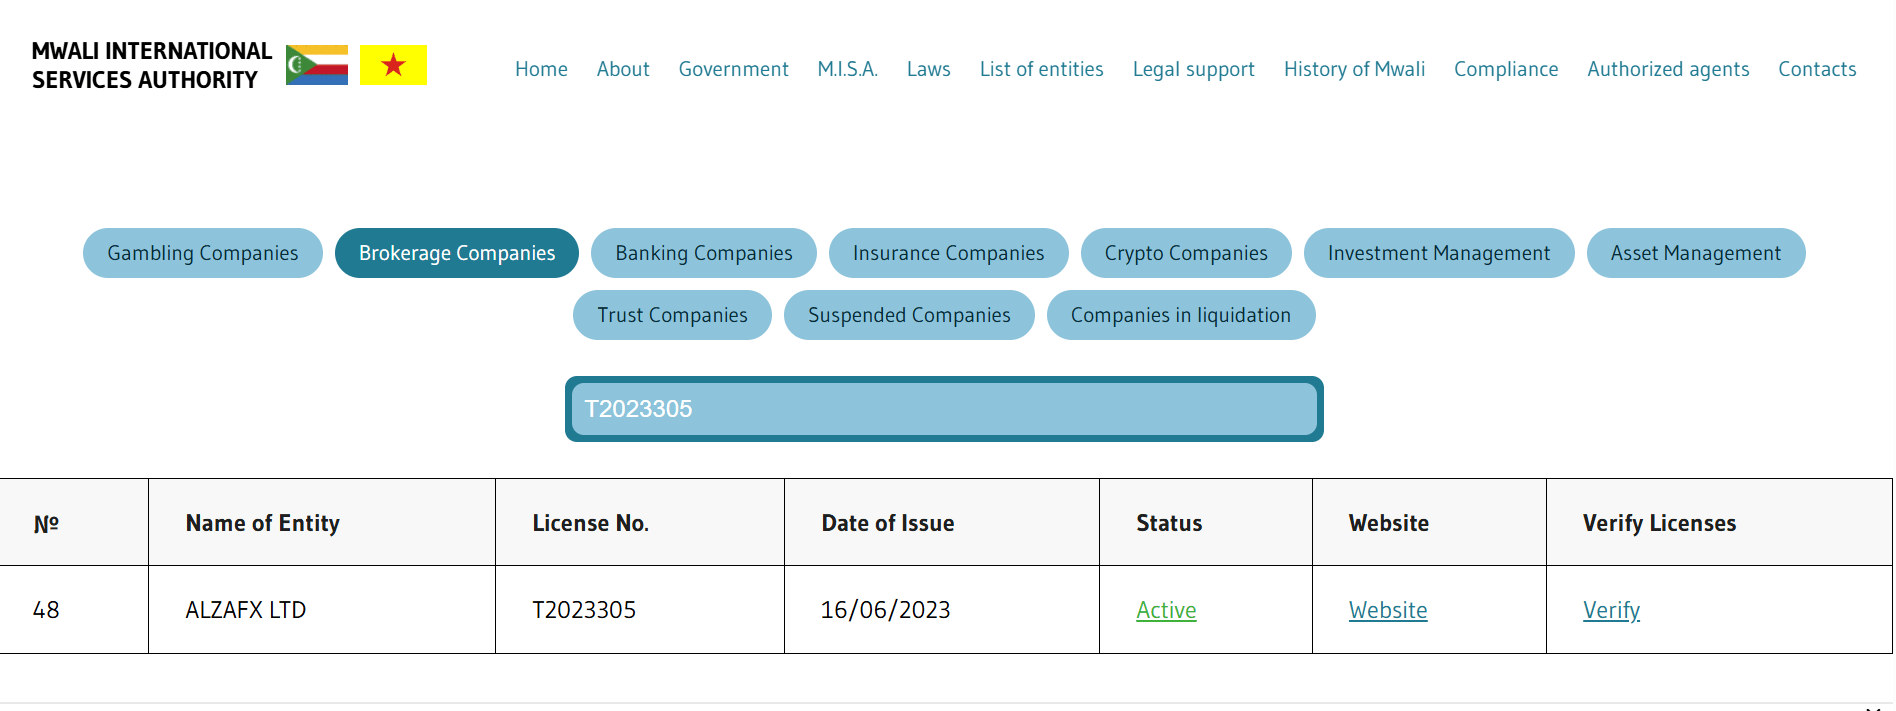Click the Comoros flag icon
The height and width of the screenshot is (711, 1896).
click(317, 65)
